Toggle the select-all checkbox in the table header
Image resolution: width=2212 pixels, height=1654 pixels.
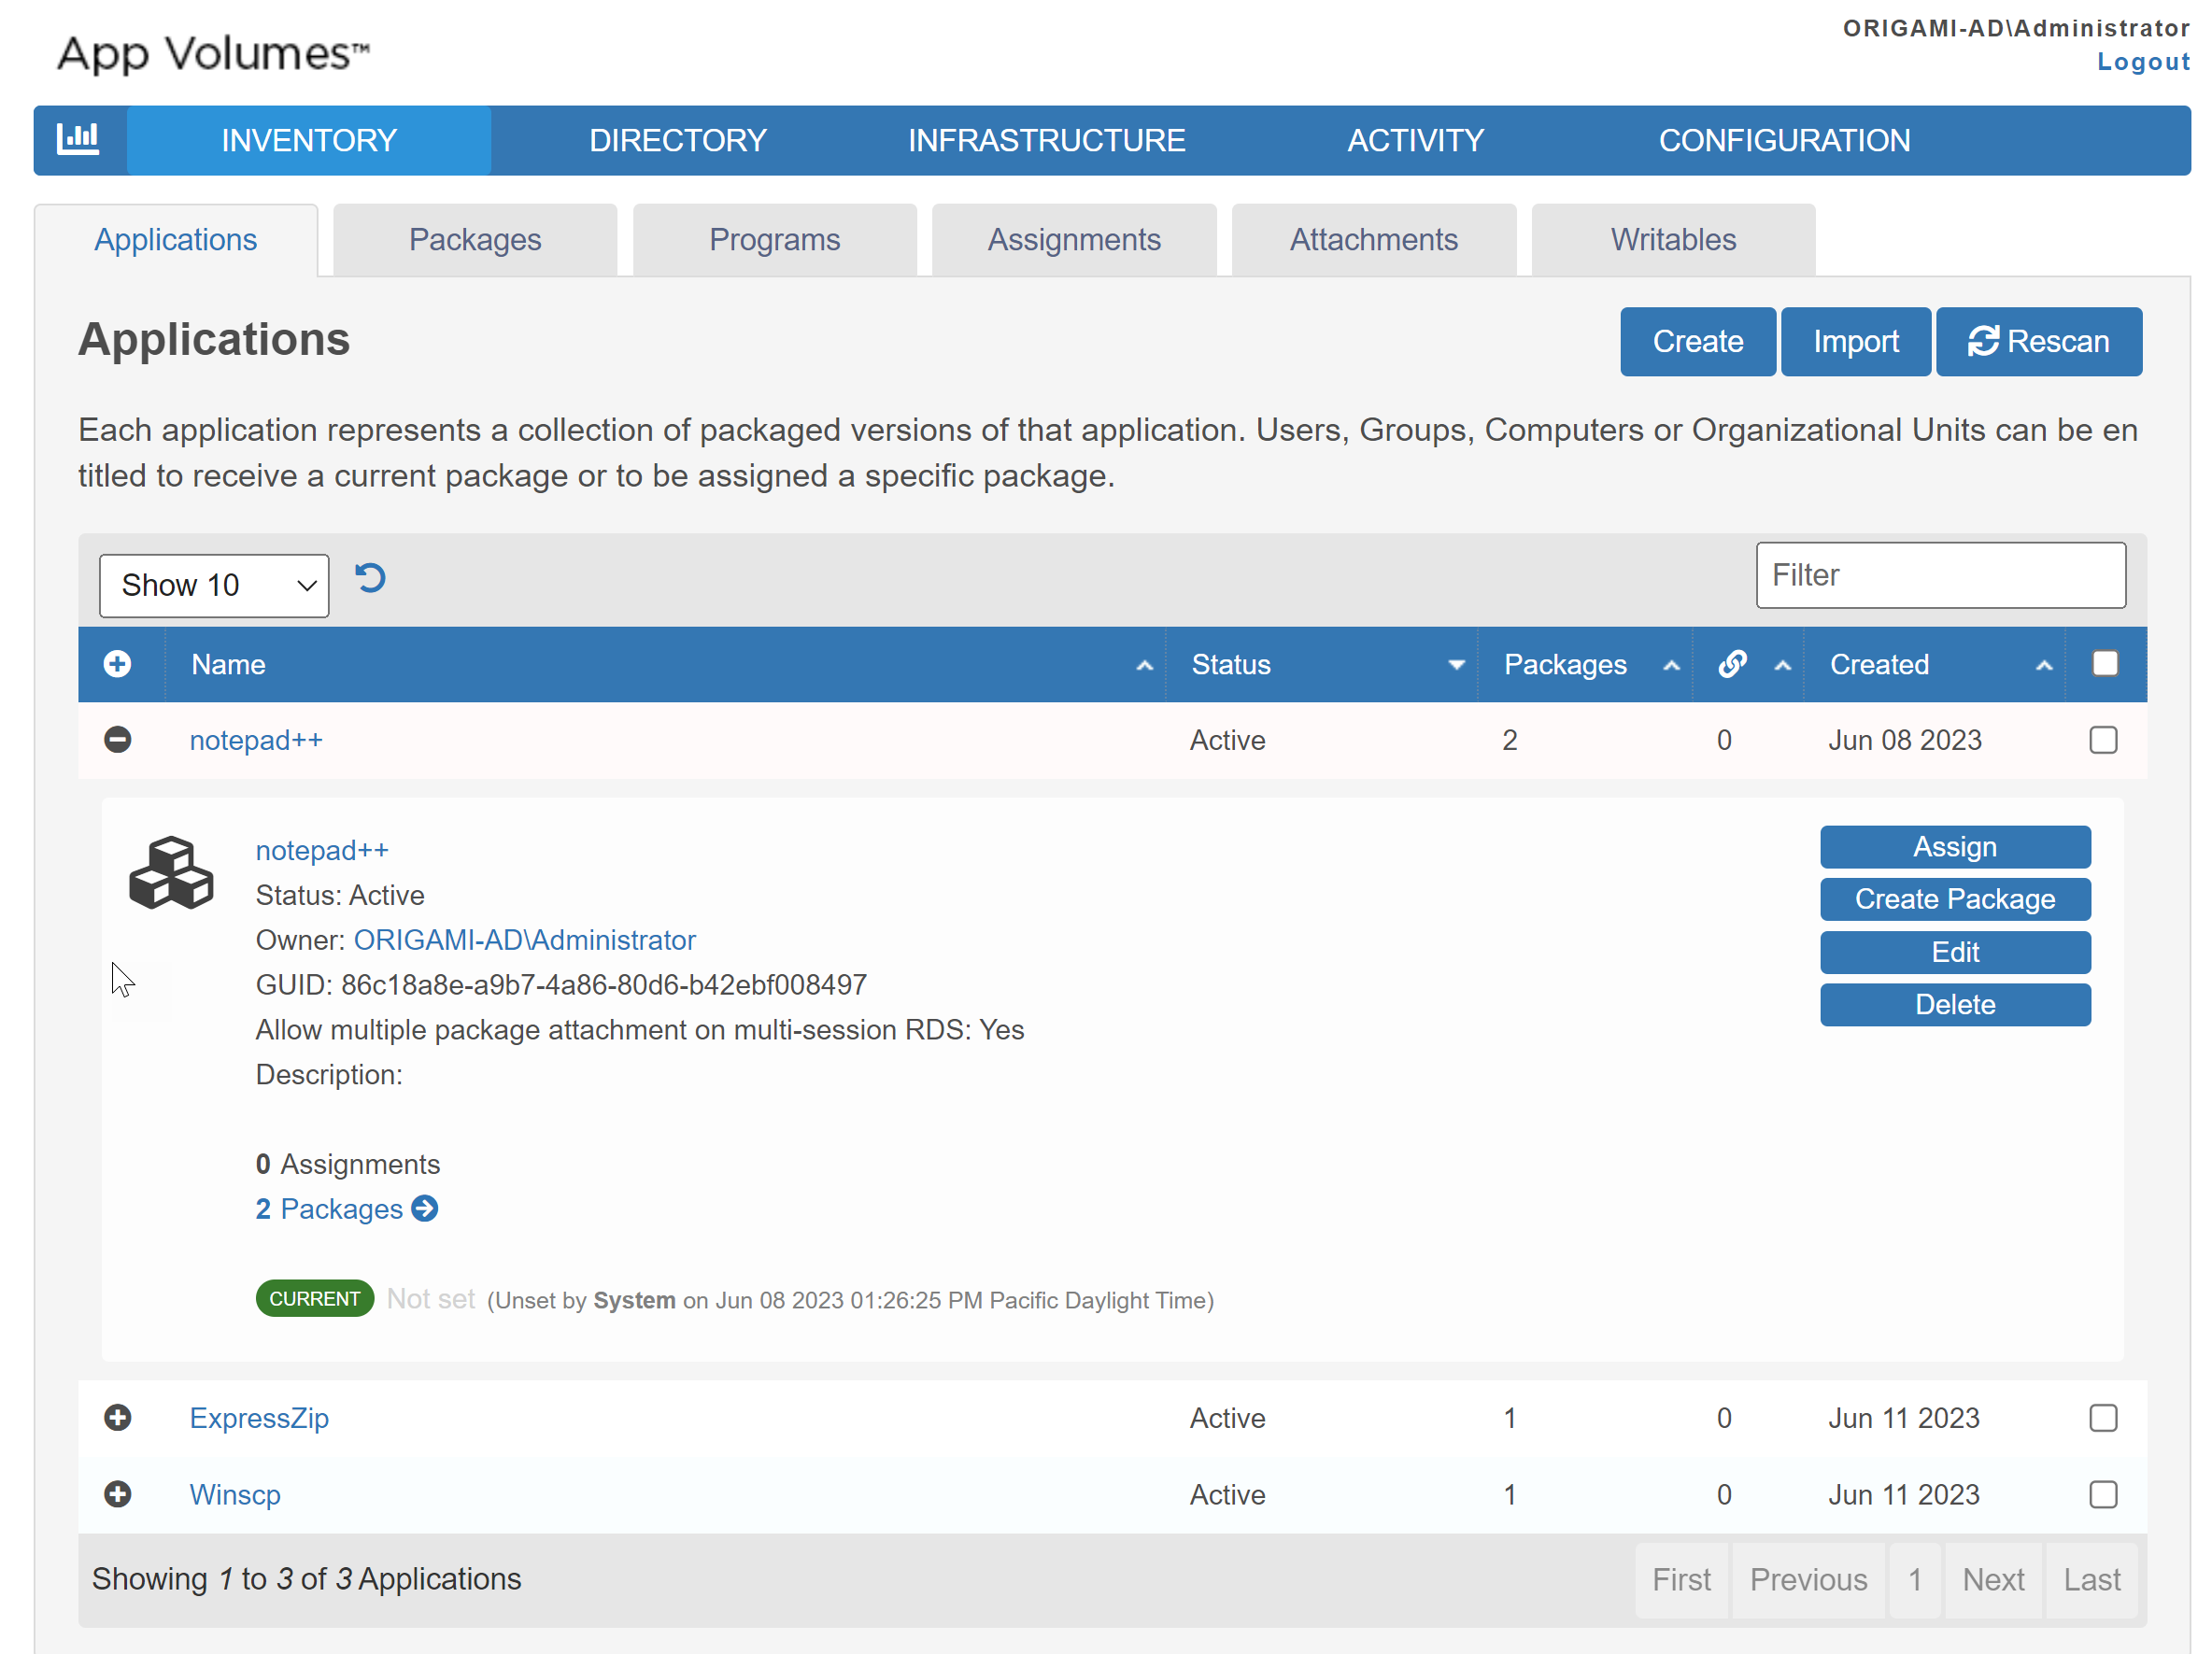(2104, 663)
